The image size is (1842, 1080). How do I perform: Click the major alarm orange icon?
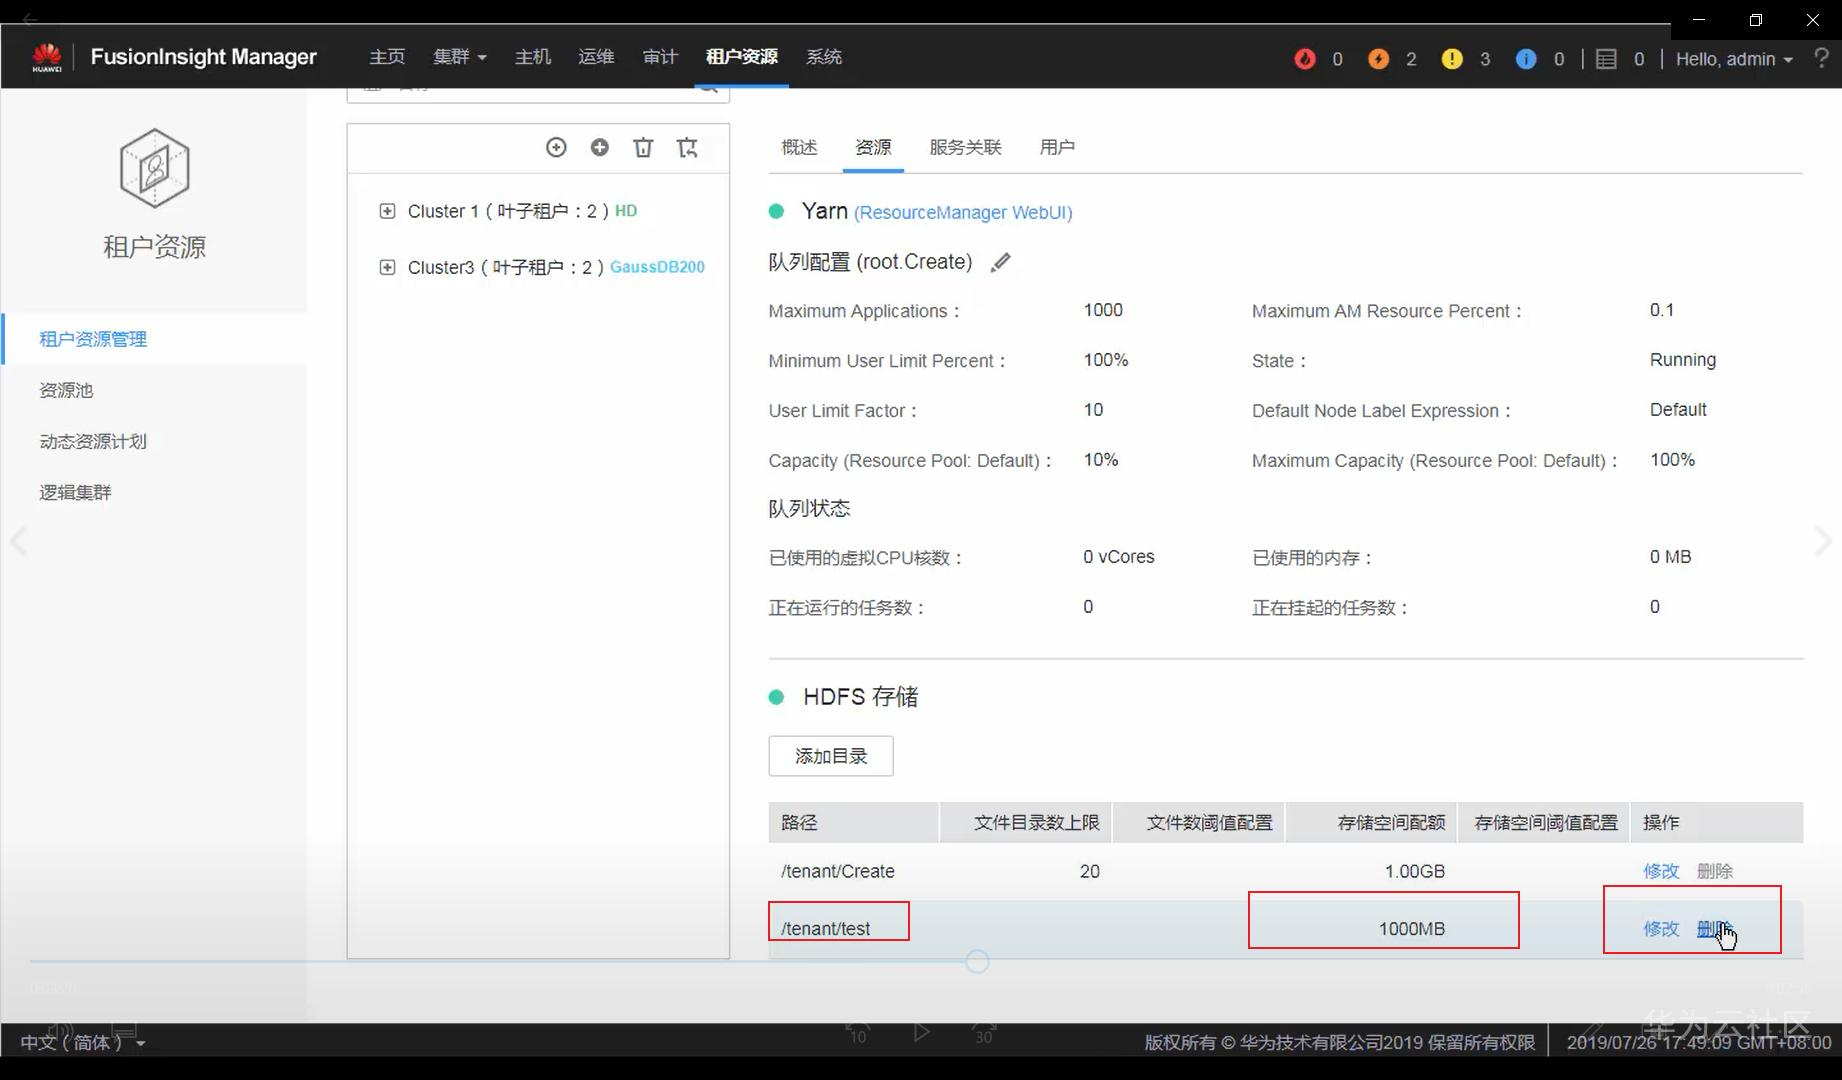click(x=1378, y=59)
